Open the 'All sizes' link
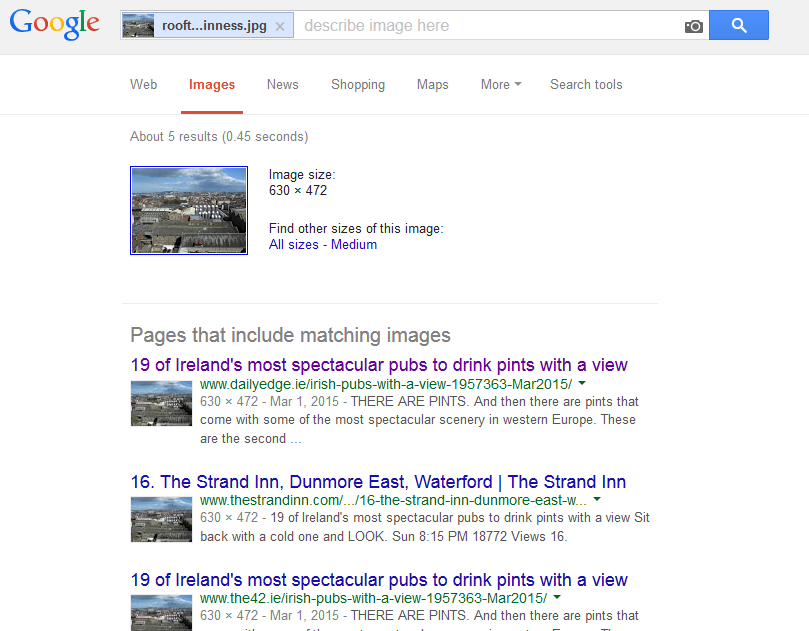The width and height of the screenshot is (809, 631). pos(294,245)
